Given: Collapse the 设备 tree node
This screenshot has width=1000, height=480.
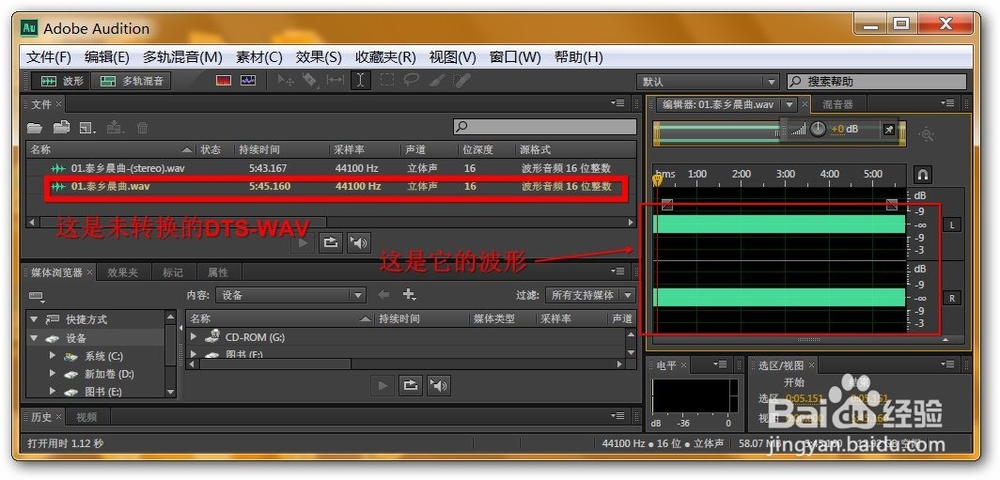Looking at the screenshot, I should (x=33, y=338).
